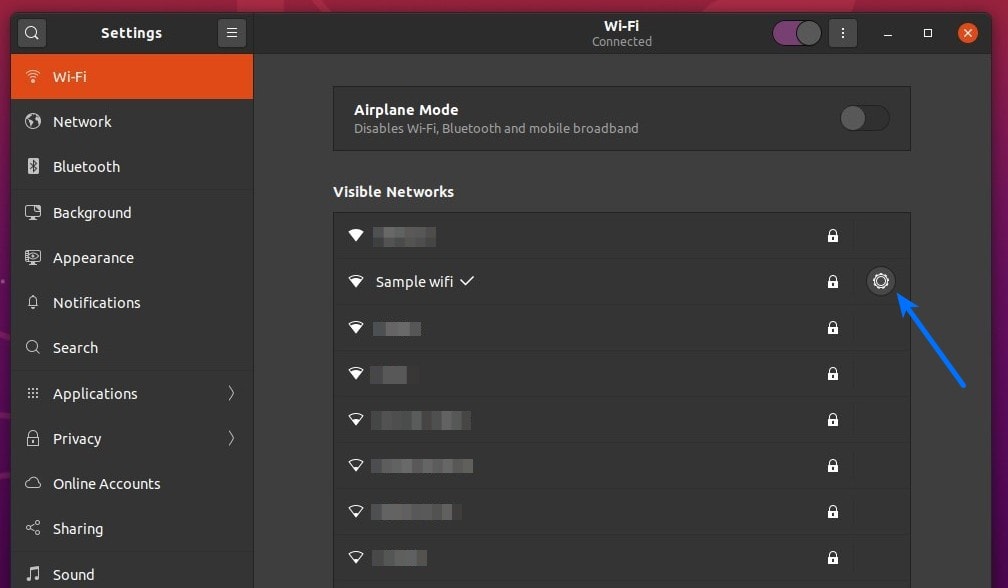
Task: Open settings for the Sample wifi network
Action: point(881,281)
